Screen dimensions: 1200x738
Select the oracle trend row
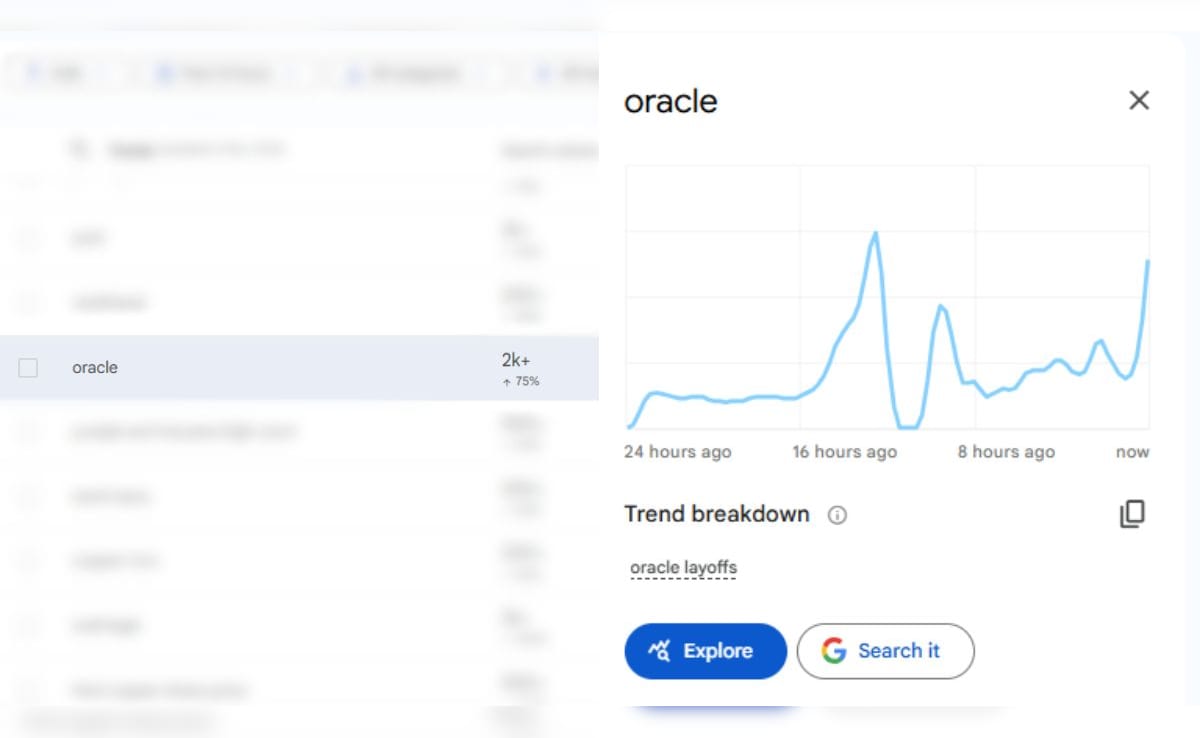tap(250, 368)
